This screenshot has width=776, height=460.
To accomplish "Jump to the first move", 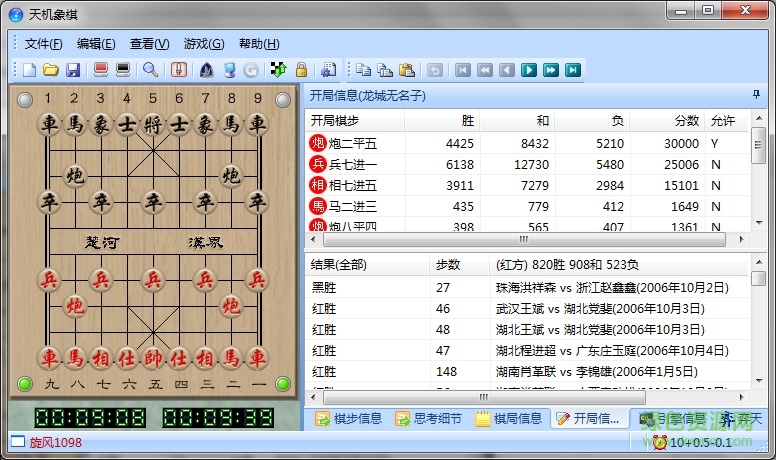I will tap(463, 70).
